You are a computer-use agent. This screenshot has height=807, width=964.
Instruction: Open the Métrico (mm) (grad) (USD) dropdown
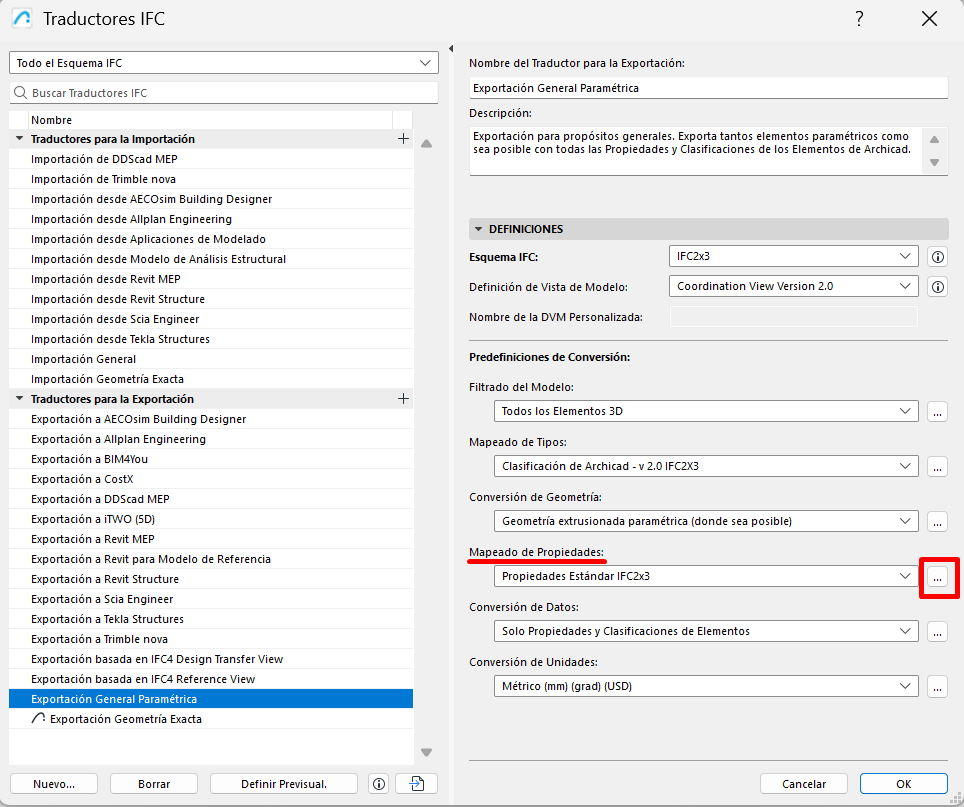[706, 686]
